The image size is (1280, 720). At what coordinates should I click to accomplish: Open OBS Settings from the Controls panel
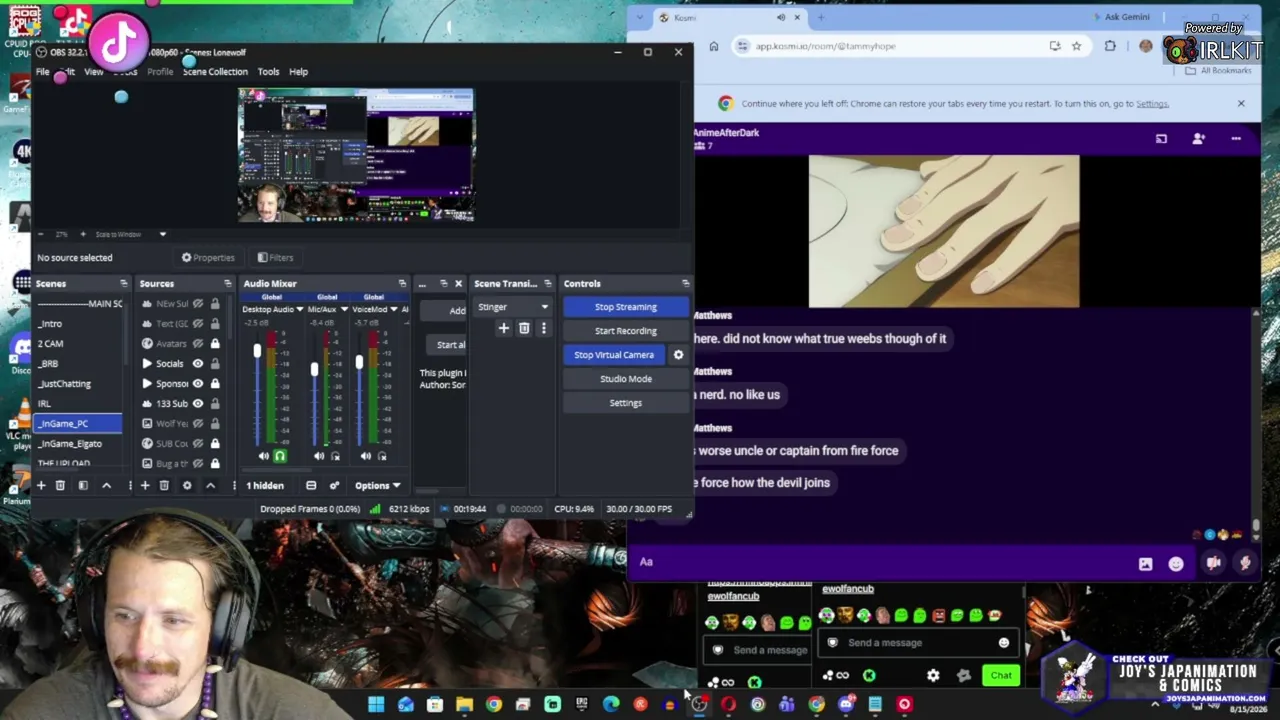[x=626, y=403]
